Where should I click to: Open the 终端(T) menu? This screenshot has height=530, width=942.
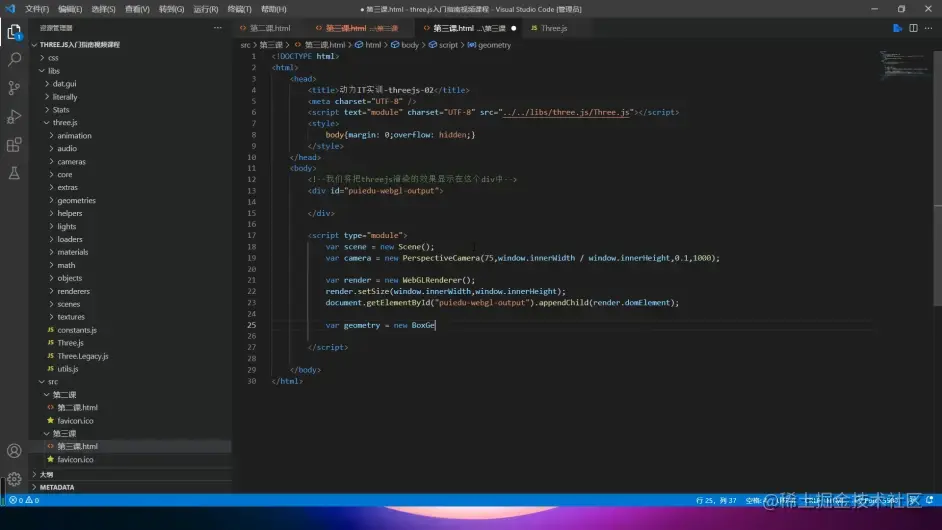click(x=239, y=9)
